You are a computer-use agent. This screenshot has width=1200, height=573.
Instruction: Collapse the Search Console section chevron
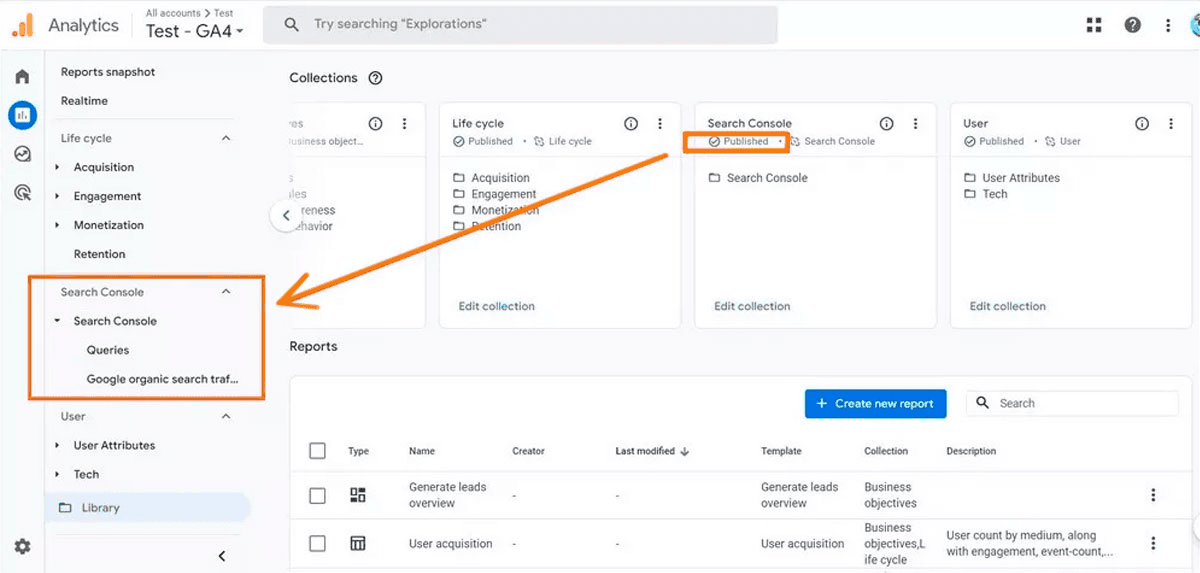coord(226,292)
